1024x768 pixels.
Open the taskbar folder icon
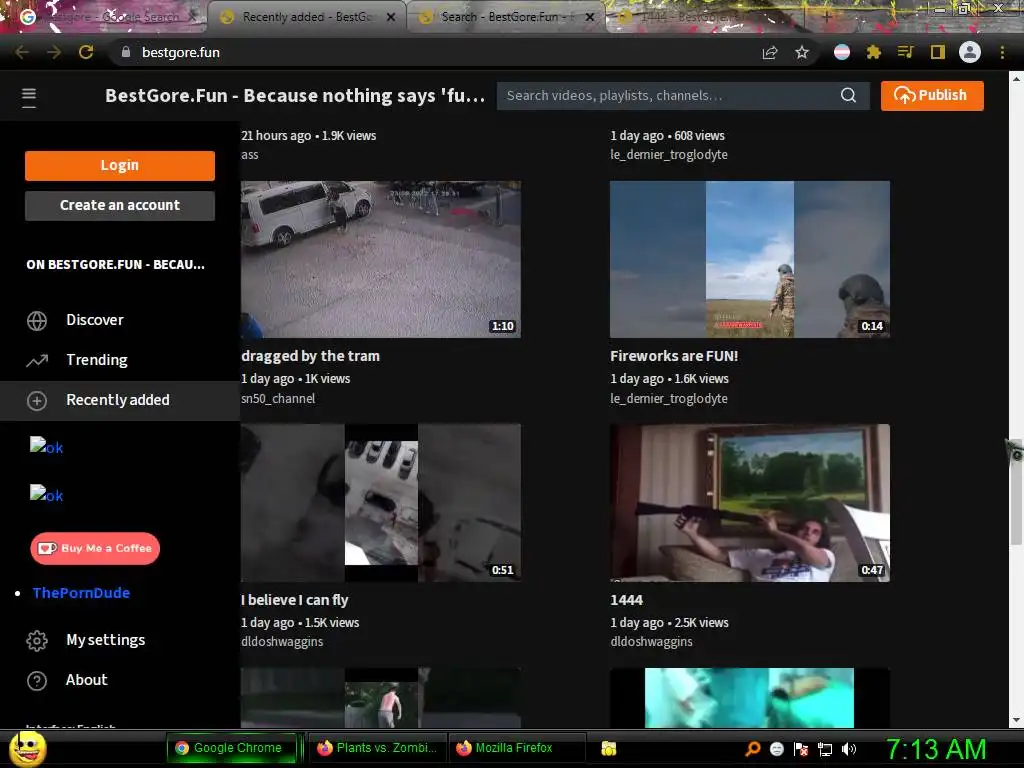609,748
